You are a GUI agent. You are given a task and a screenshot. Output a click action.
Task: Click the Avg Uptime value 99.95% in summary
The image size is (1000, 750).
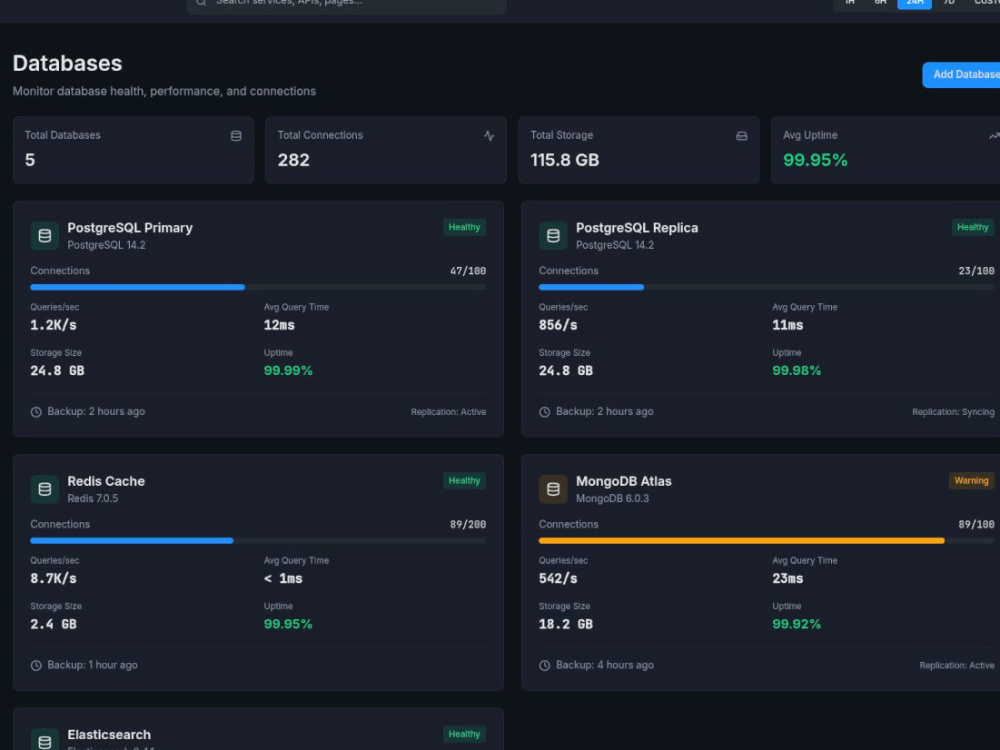[815, 160]
